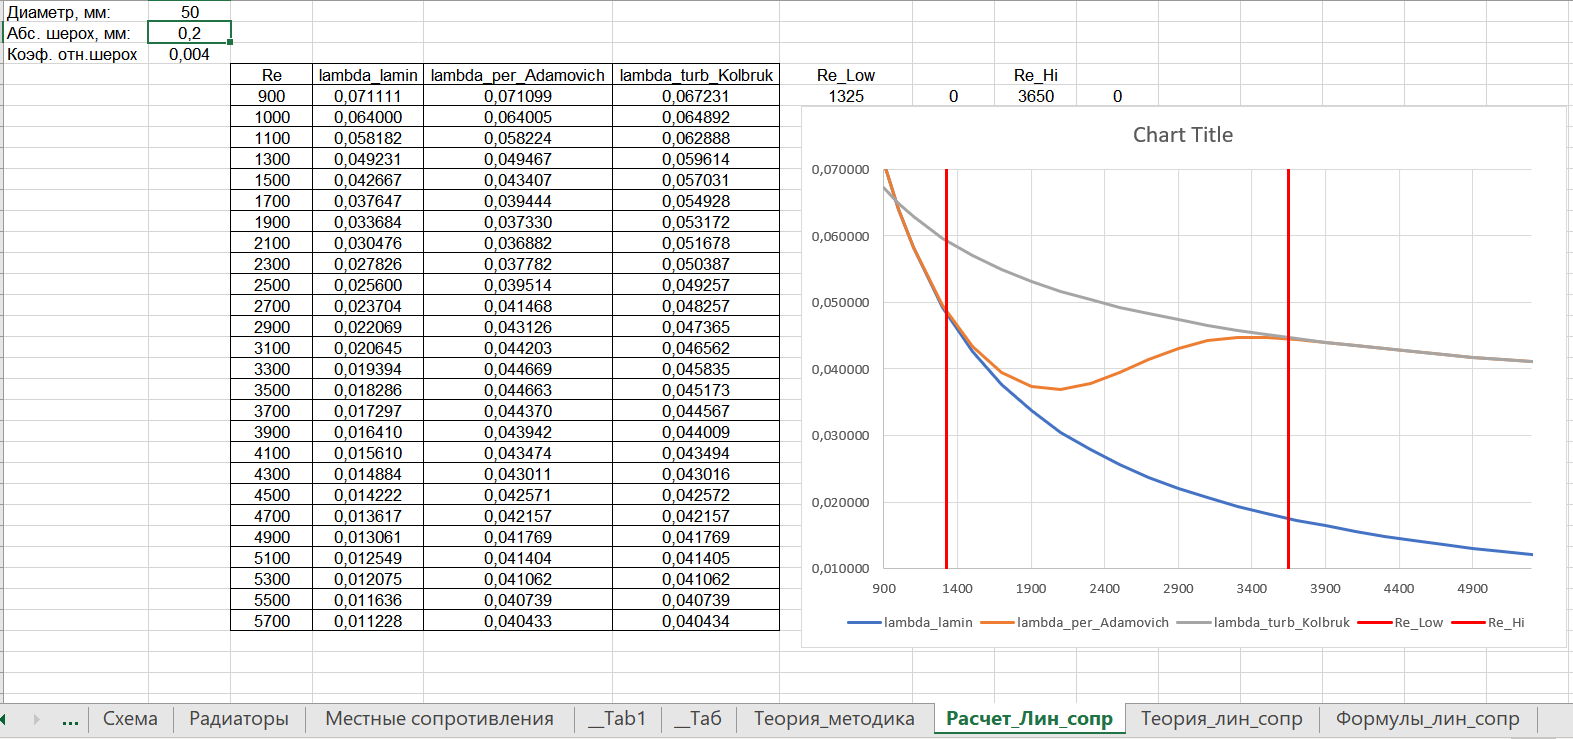This screenshot has width=1573, height=739.
Task: Switch to the Радиаторы sheet
Action: [239, 719]
